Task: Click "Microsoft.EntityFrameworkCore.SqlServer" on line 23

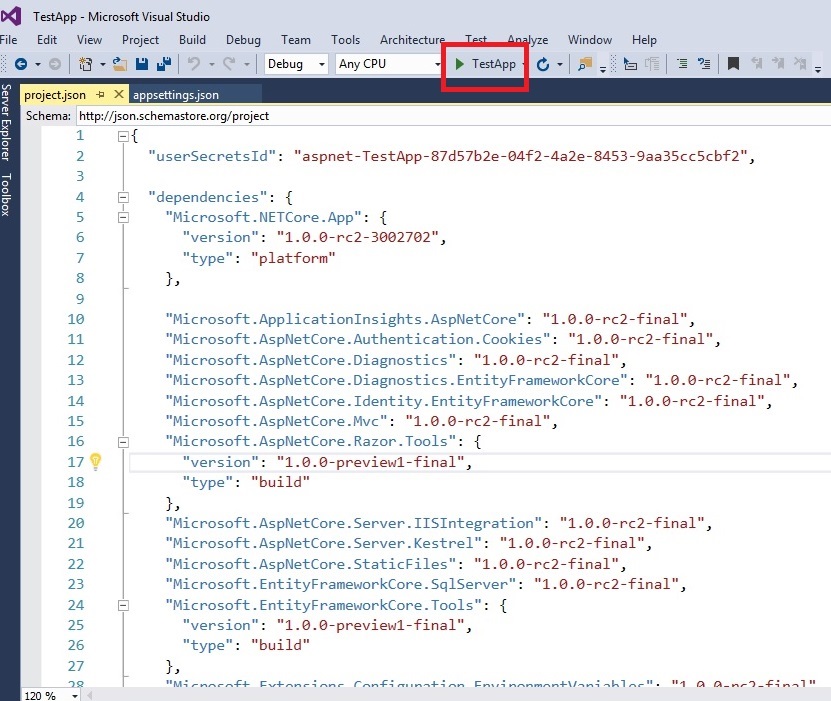Action: click(x=341, y=584)
